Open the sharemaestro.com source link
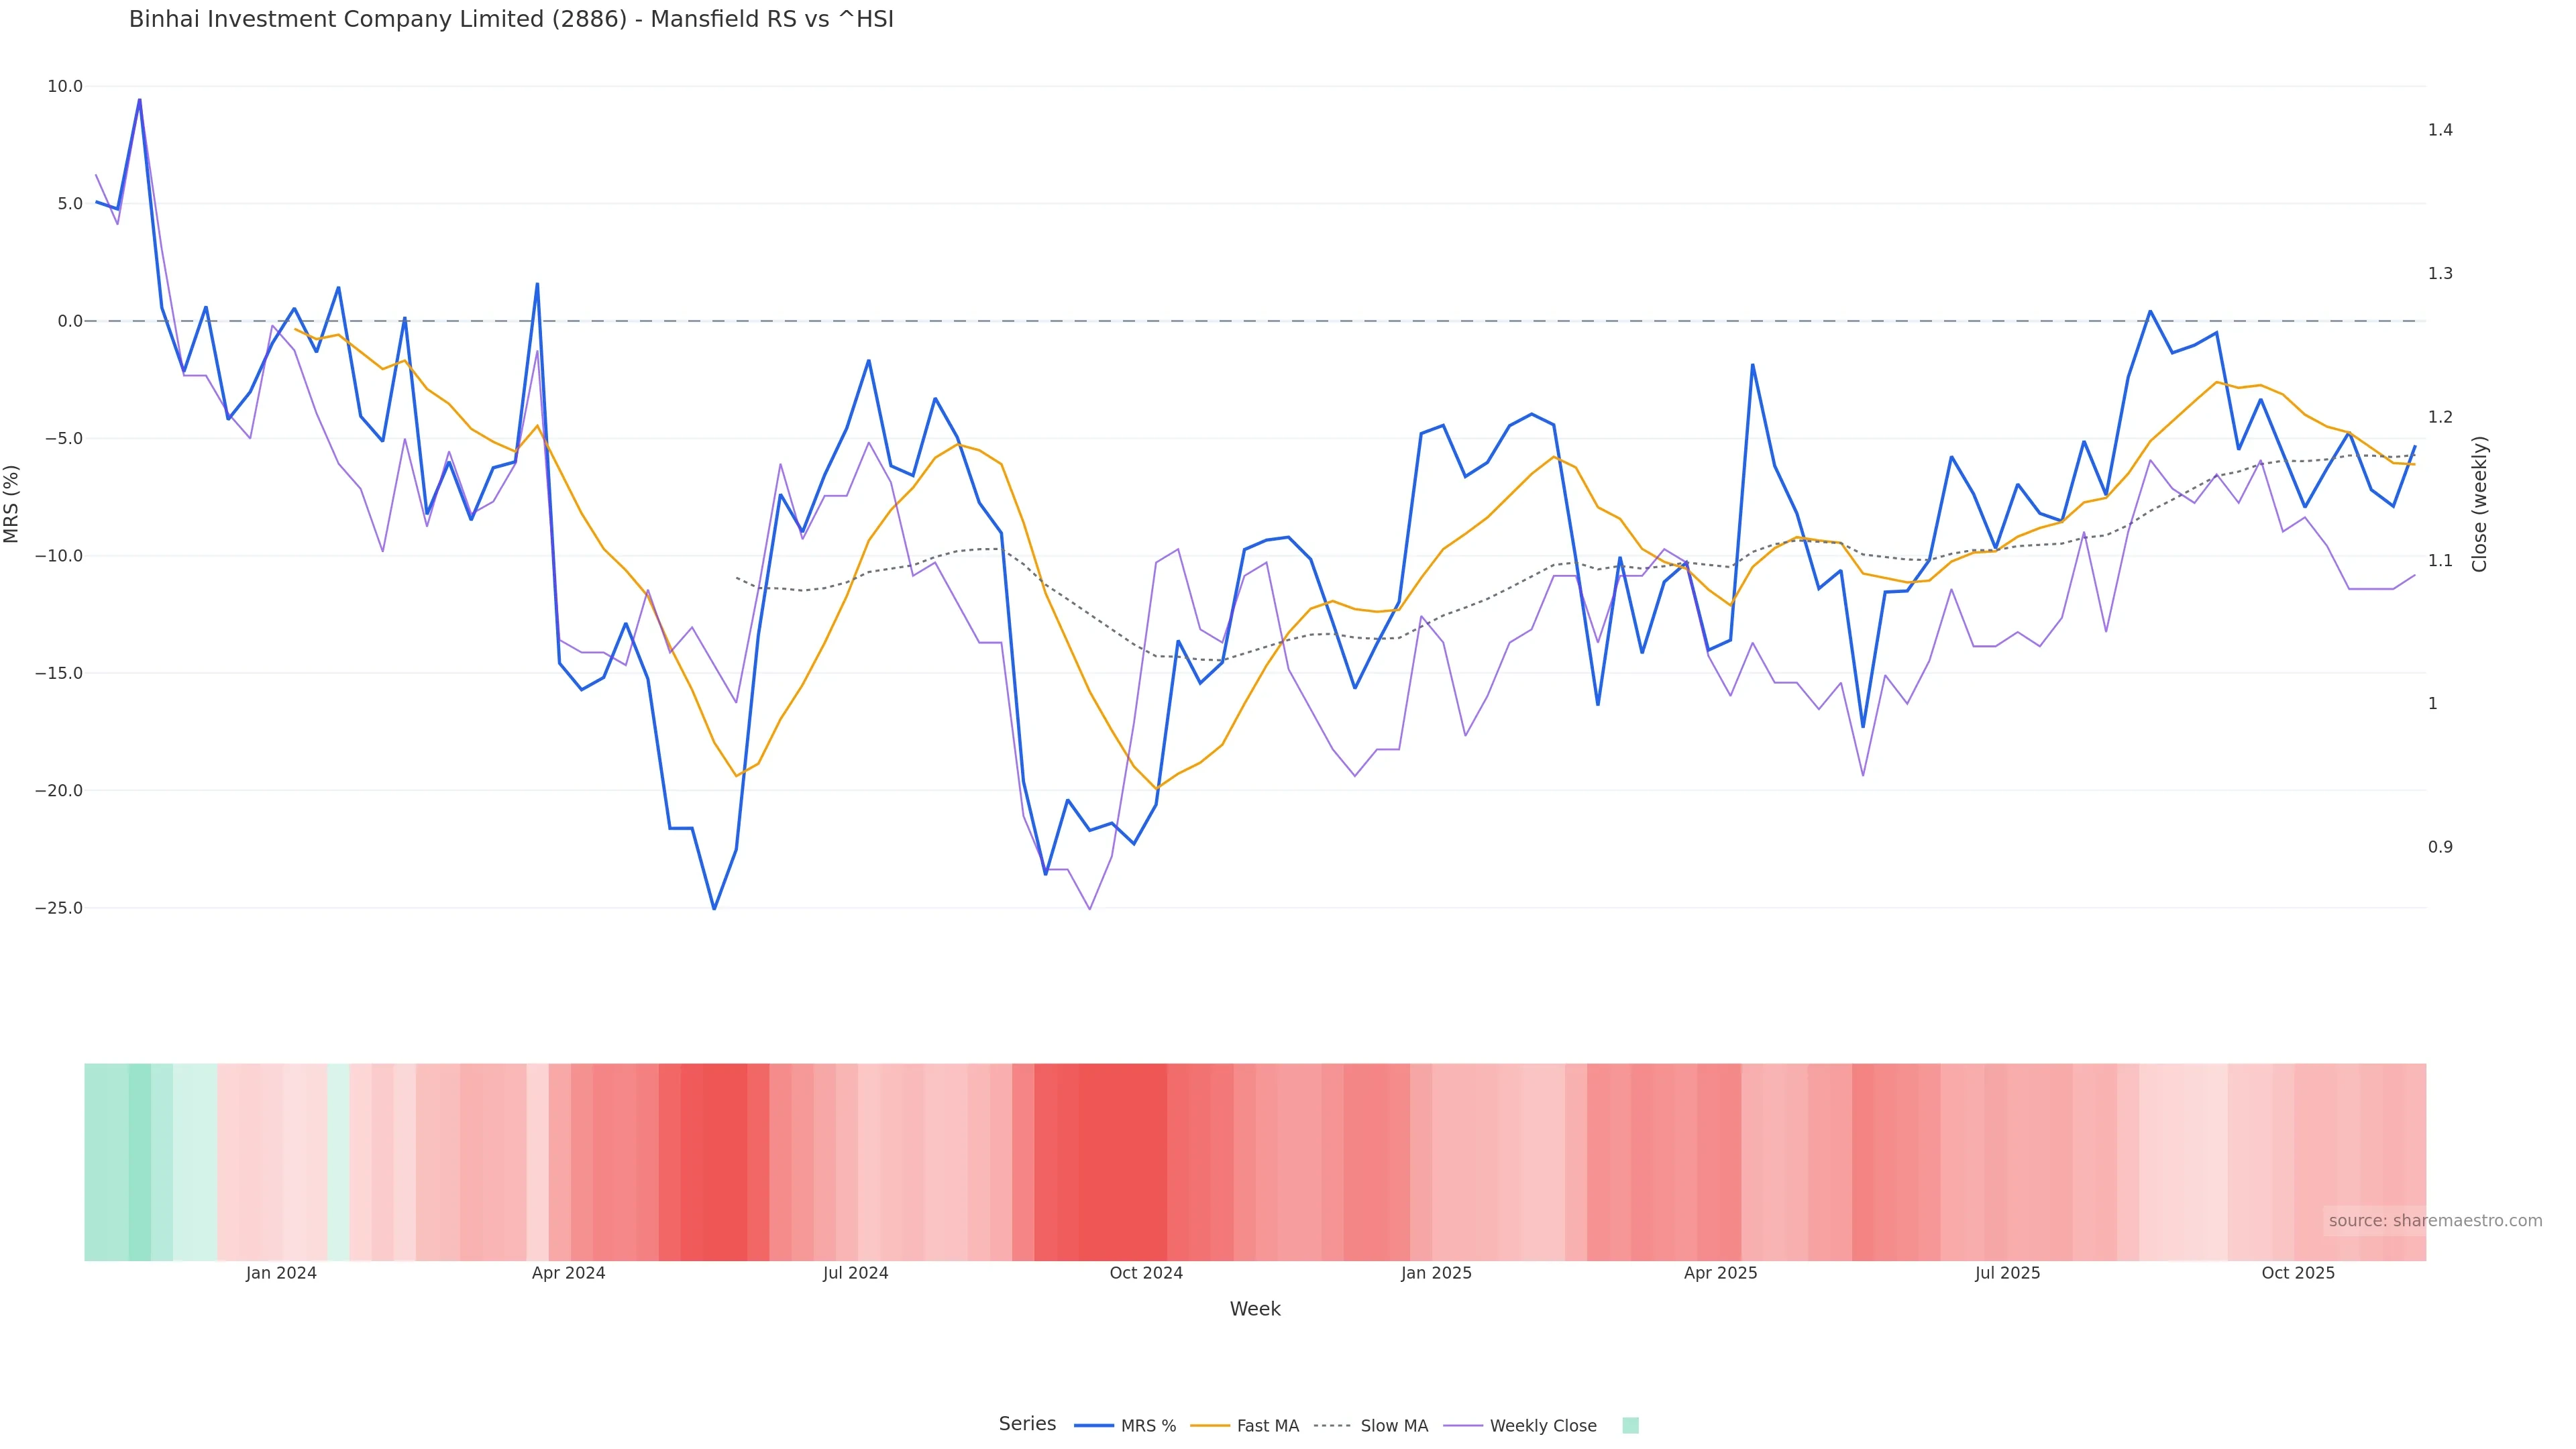Viewport: 2576px width, 1449px height. pyautogui.click(x=2434, y=1221)
